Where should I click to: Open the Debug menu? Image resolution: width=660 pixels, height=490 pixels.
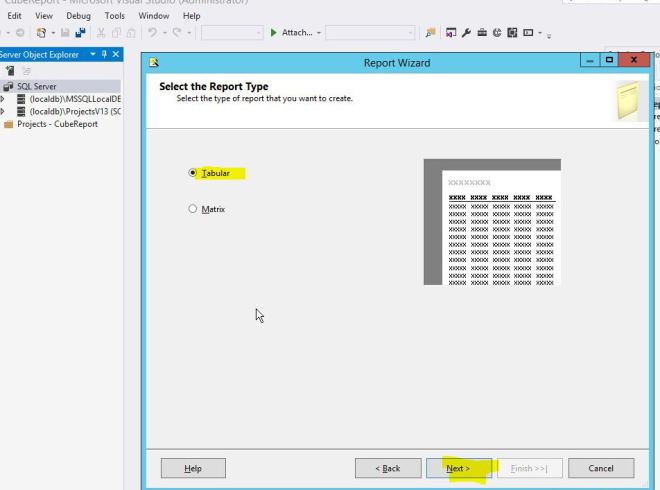click(78, 16)
